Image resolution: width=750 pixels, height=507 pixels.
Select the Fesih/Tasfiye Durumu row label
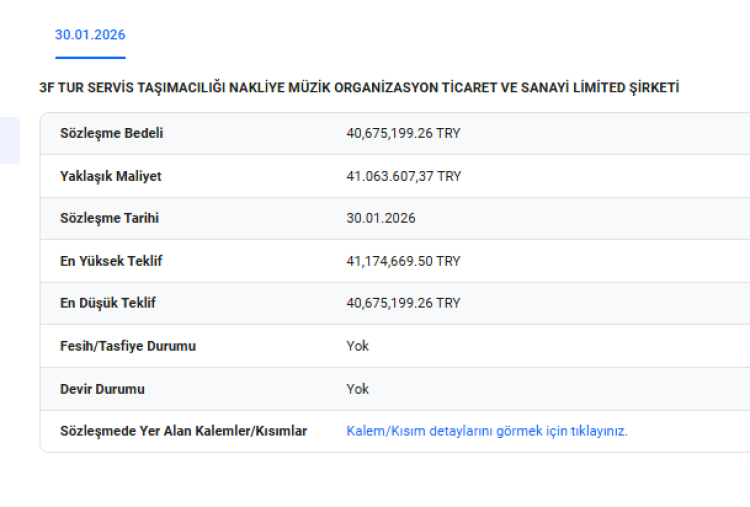(128, 346)
